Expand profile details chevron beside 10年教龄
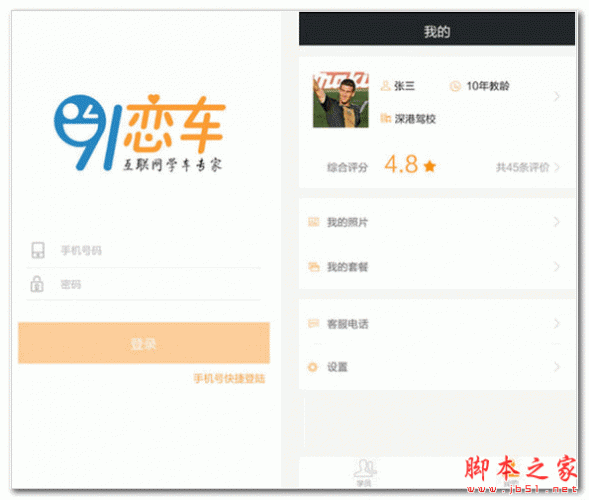The image size is (589, 500). pyautogui.click(x=557, y=96)
